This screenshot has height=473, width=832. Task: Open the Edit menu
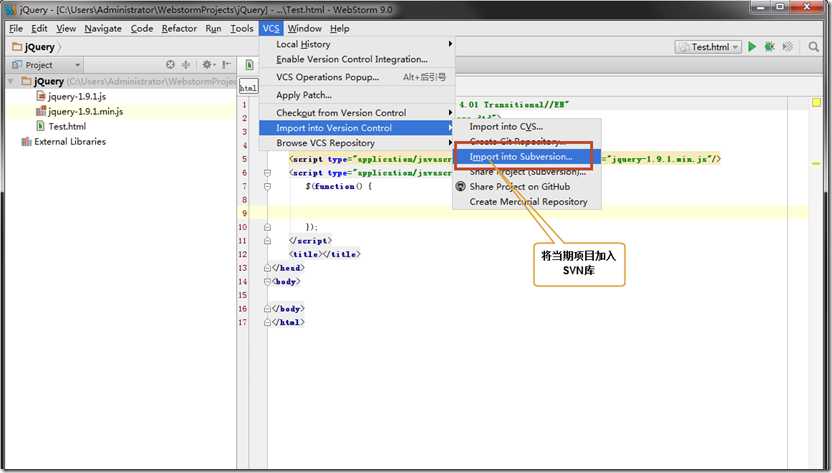point(39,29)
